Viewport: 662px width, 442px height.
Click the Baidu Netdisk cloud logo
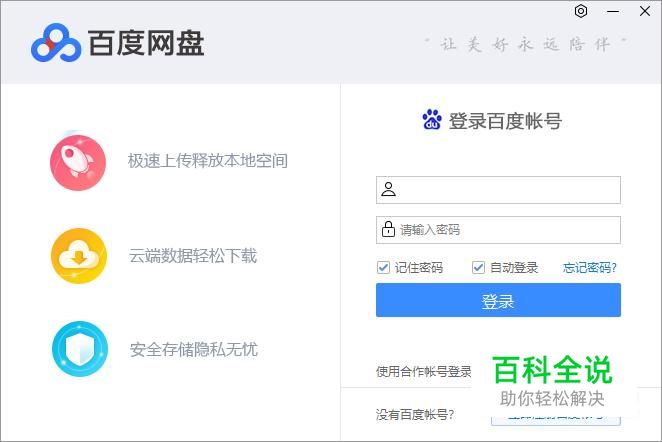tap(55, 43)
